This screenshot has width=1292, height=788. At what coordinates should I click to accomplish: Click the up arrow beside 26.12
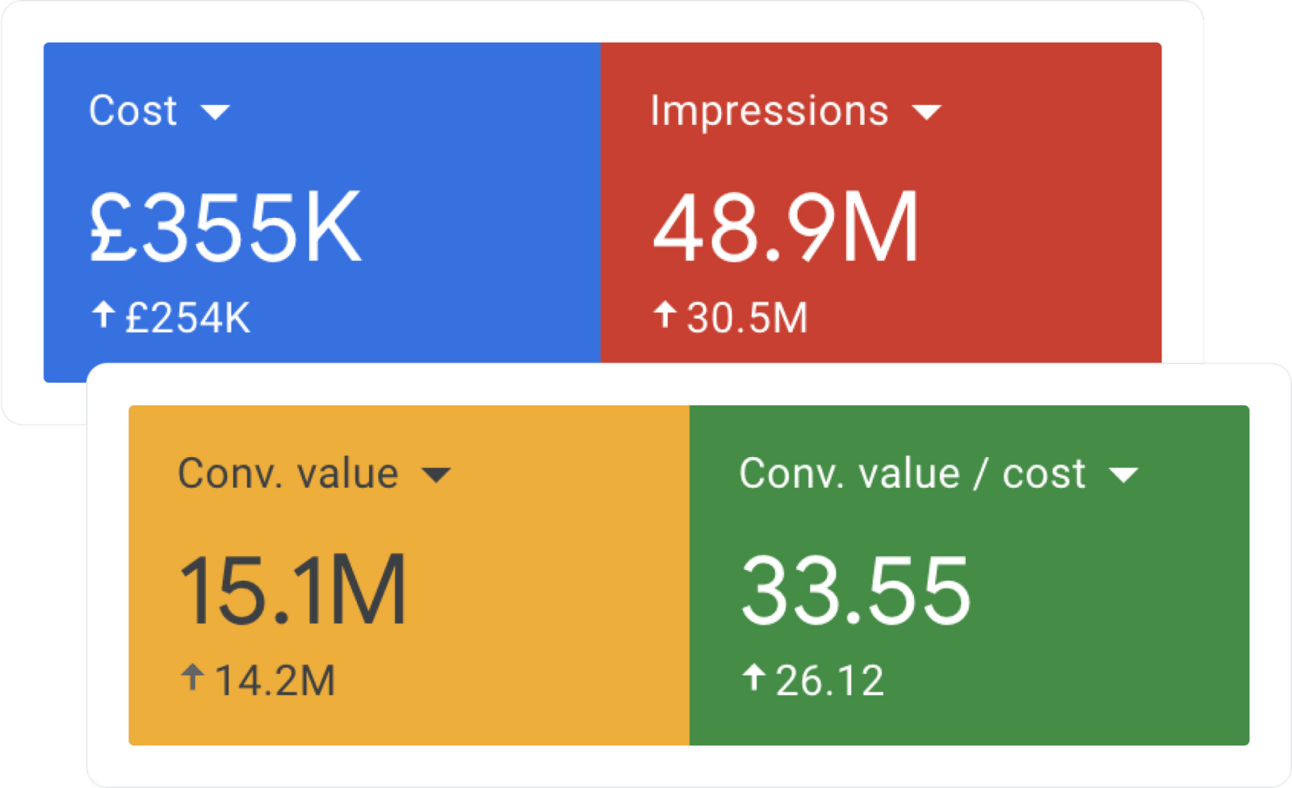click(753, 679)
